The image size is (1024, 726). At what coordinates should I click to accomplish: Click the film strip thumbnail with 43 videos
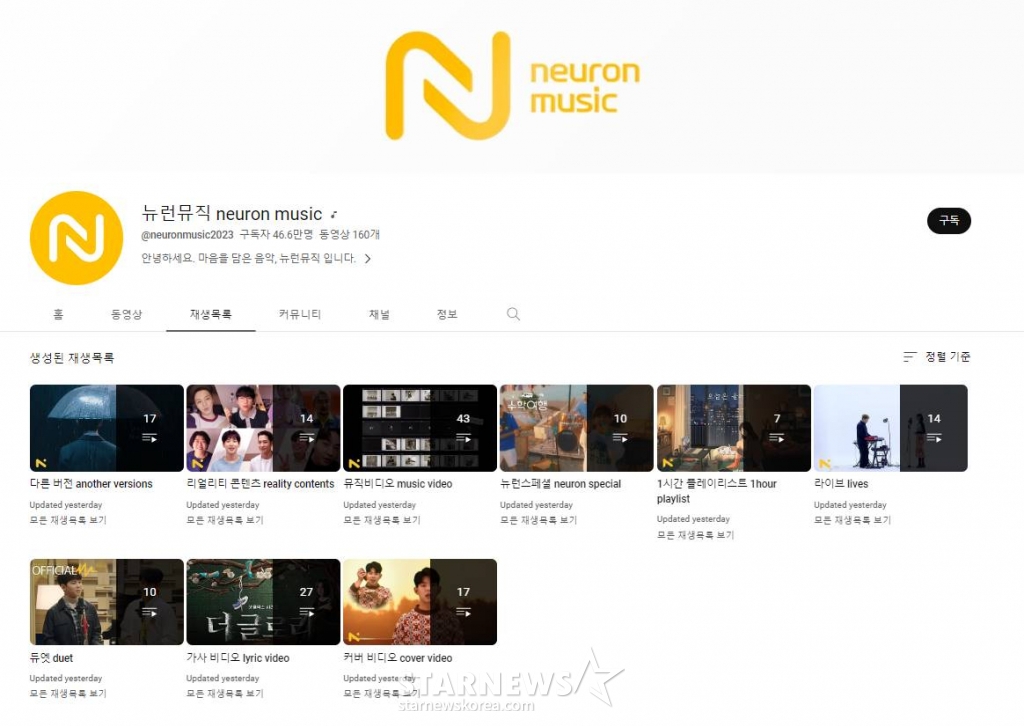(x=420, y=428)
